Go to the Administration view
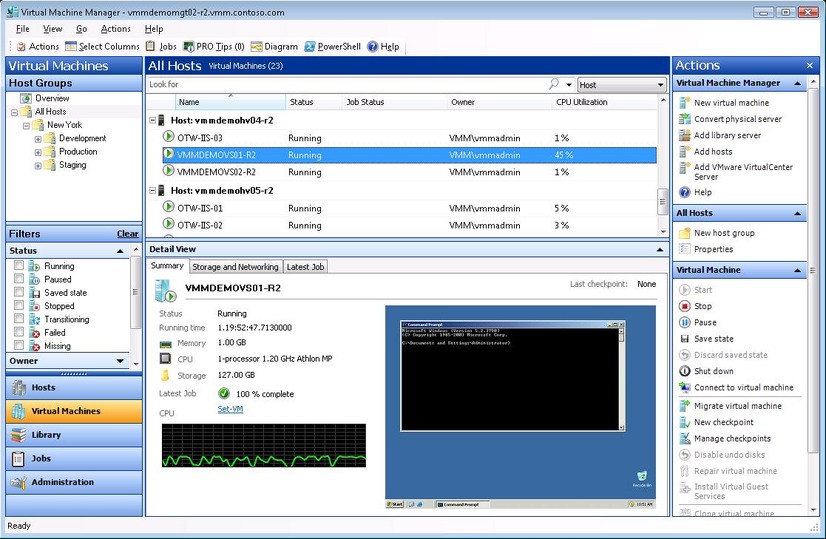 [74, 482]
